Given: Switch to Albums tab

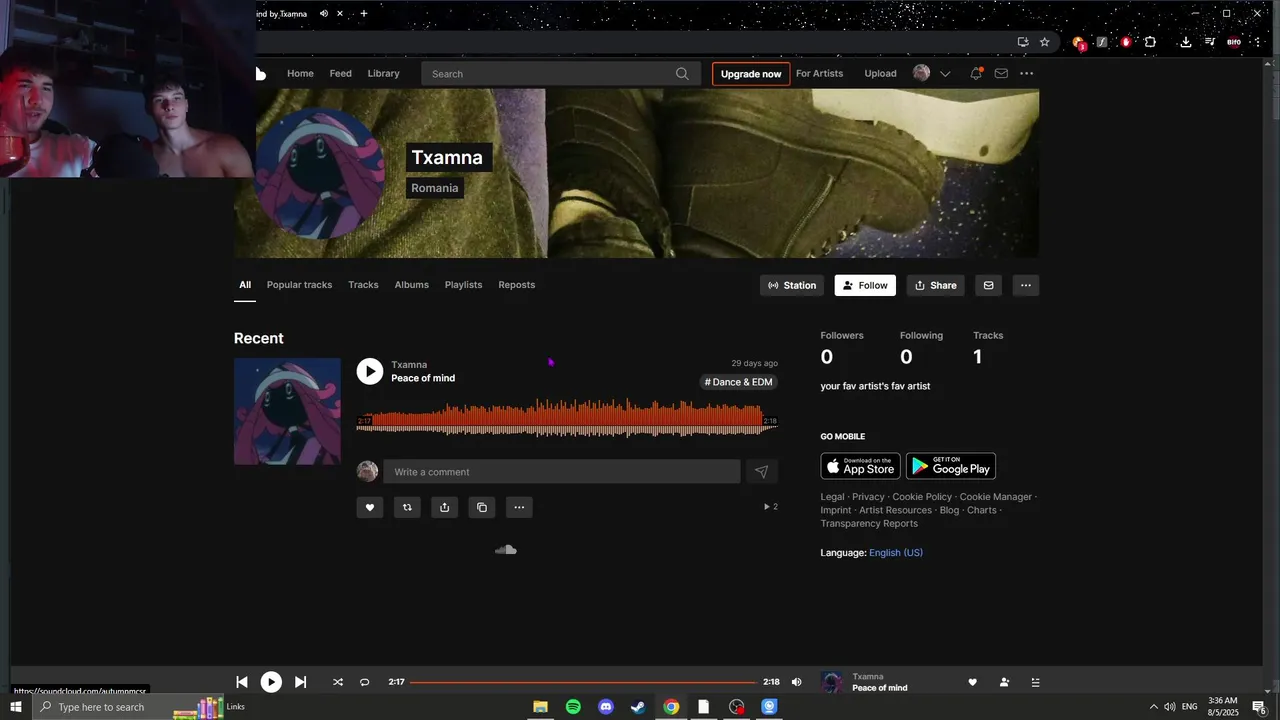Looking at the screenshot, I should tap(411, 285).
